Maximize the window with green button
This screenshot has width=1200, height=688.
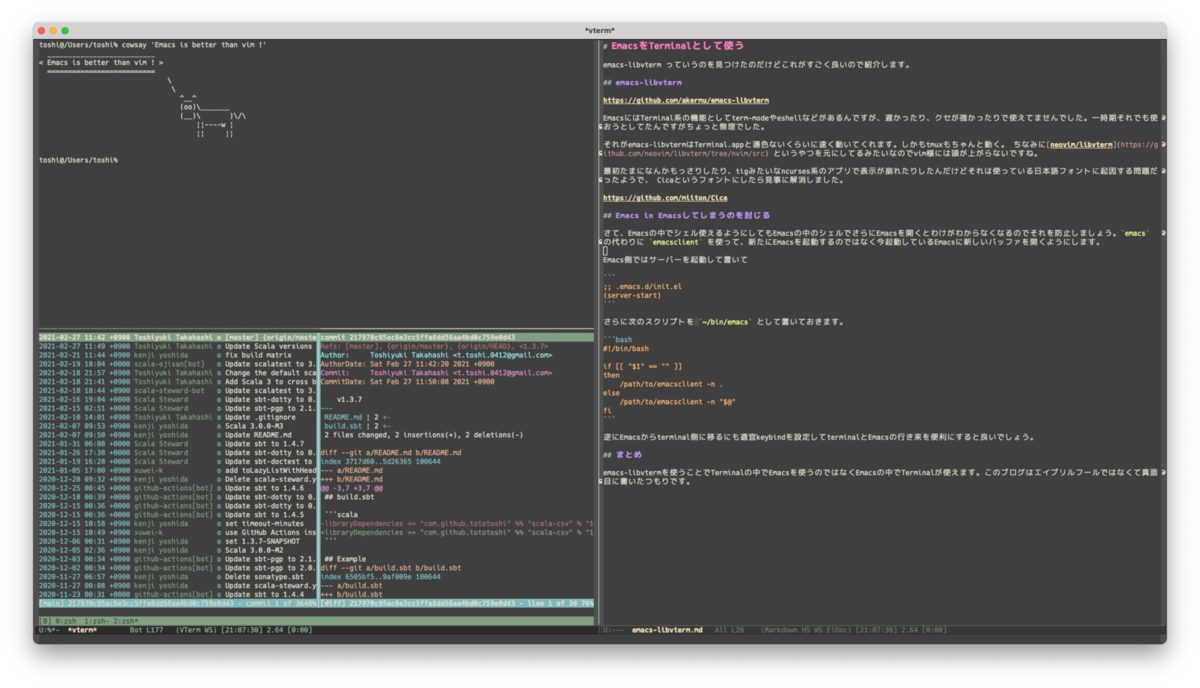point(65,30)
